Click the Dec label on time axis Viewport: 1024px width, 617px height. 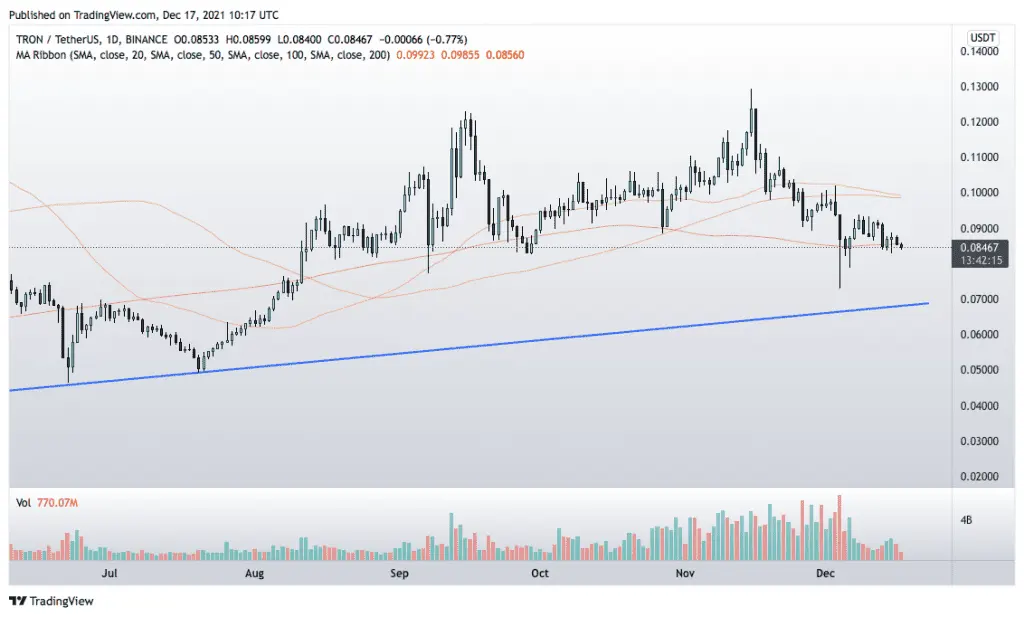(825, 573)
